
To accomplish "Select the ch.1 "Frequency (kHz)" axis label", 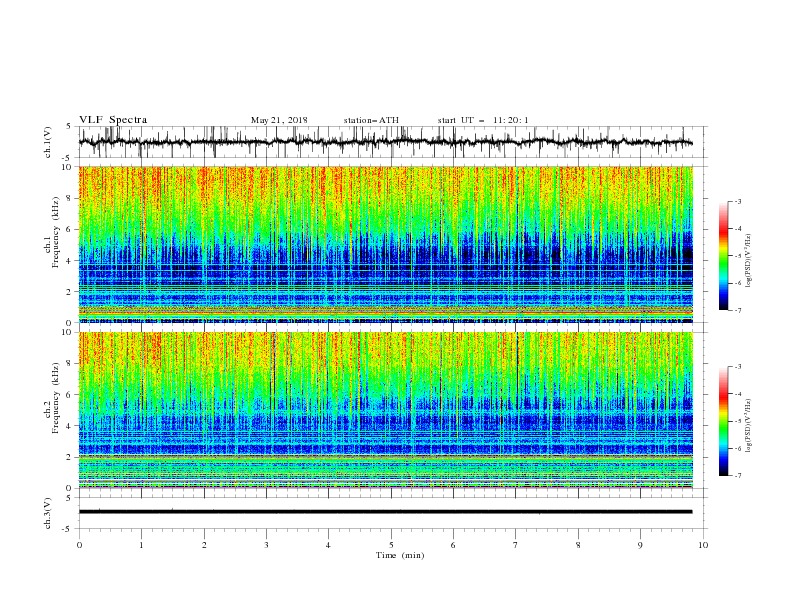I will [x=56, y=233].
